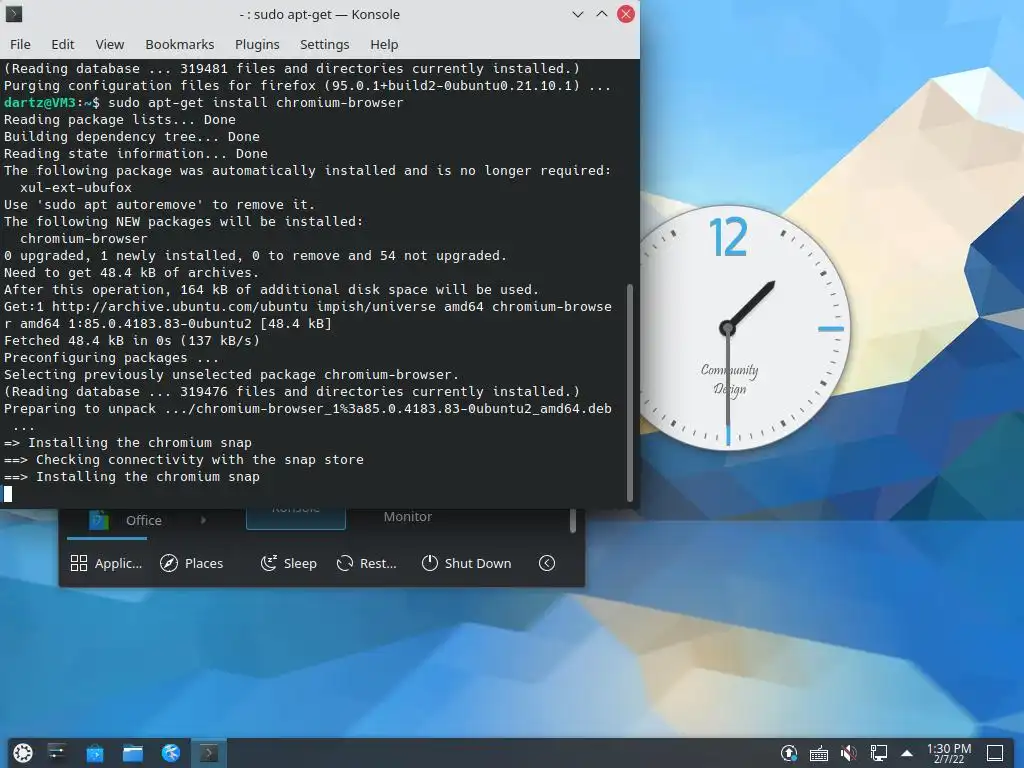Click the terminal cursor block at prompt
Image resolution: width=1024 pixels, height=768 pixels.
click(8, 494)
